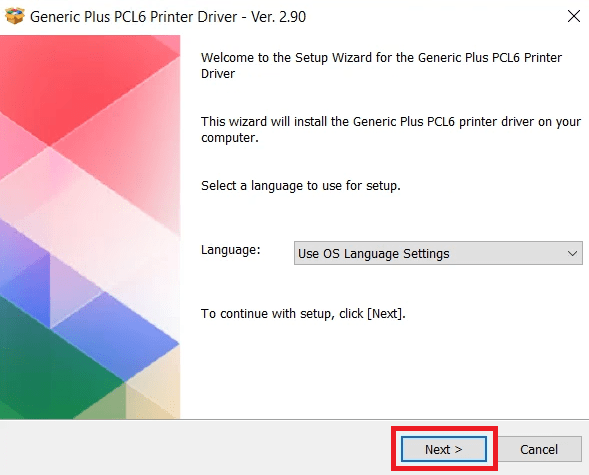589x475 pixels.
Task: Click 'To continue with setup, click [Next]' text
Action: point(303,314)
